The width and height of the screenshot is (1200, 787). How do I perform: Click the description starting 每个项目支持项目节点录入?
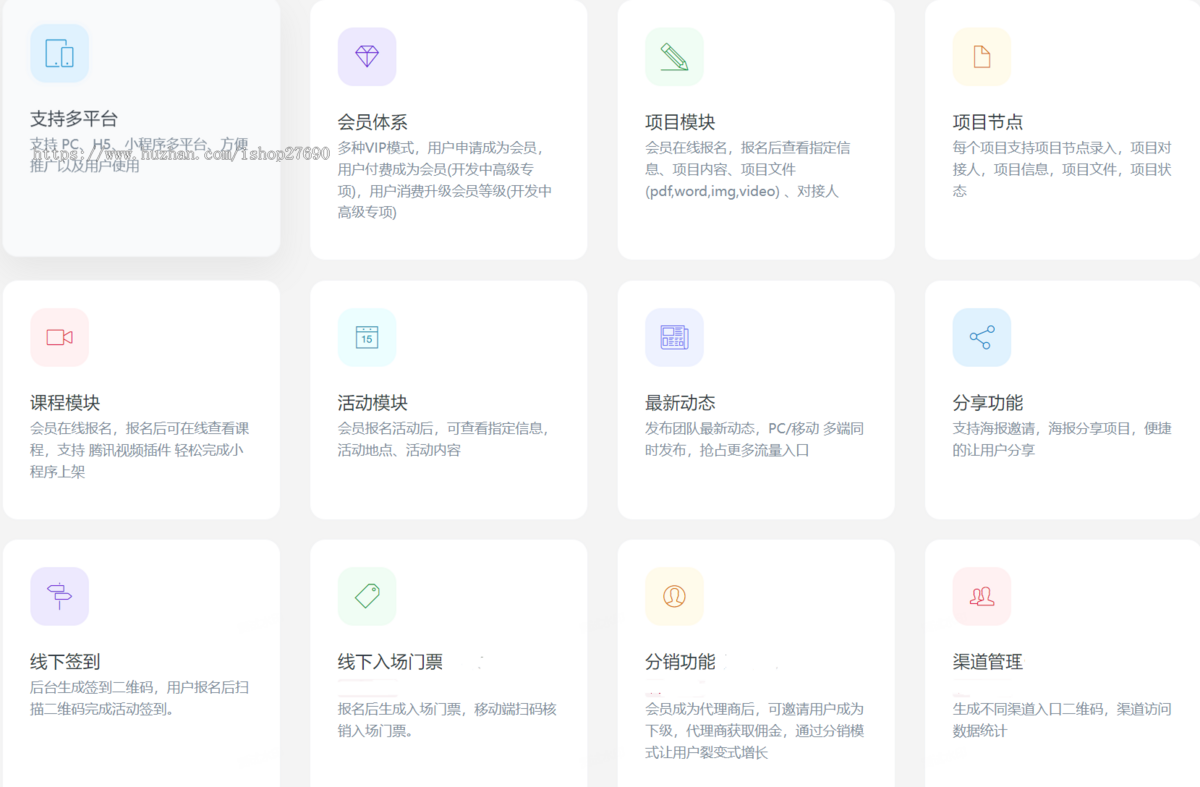(1062, 169)
